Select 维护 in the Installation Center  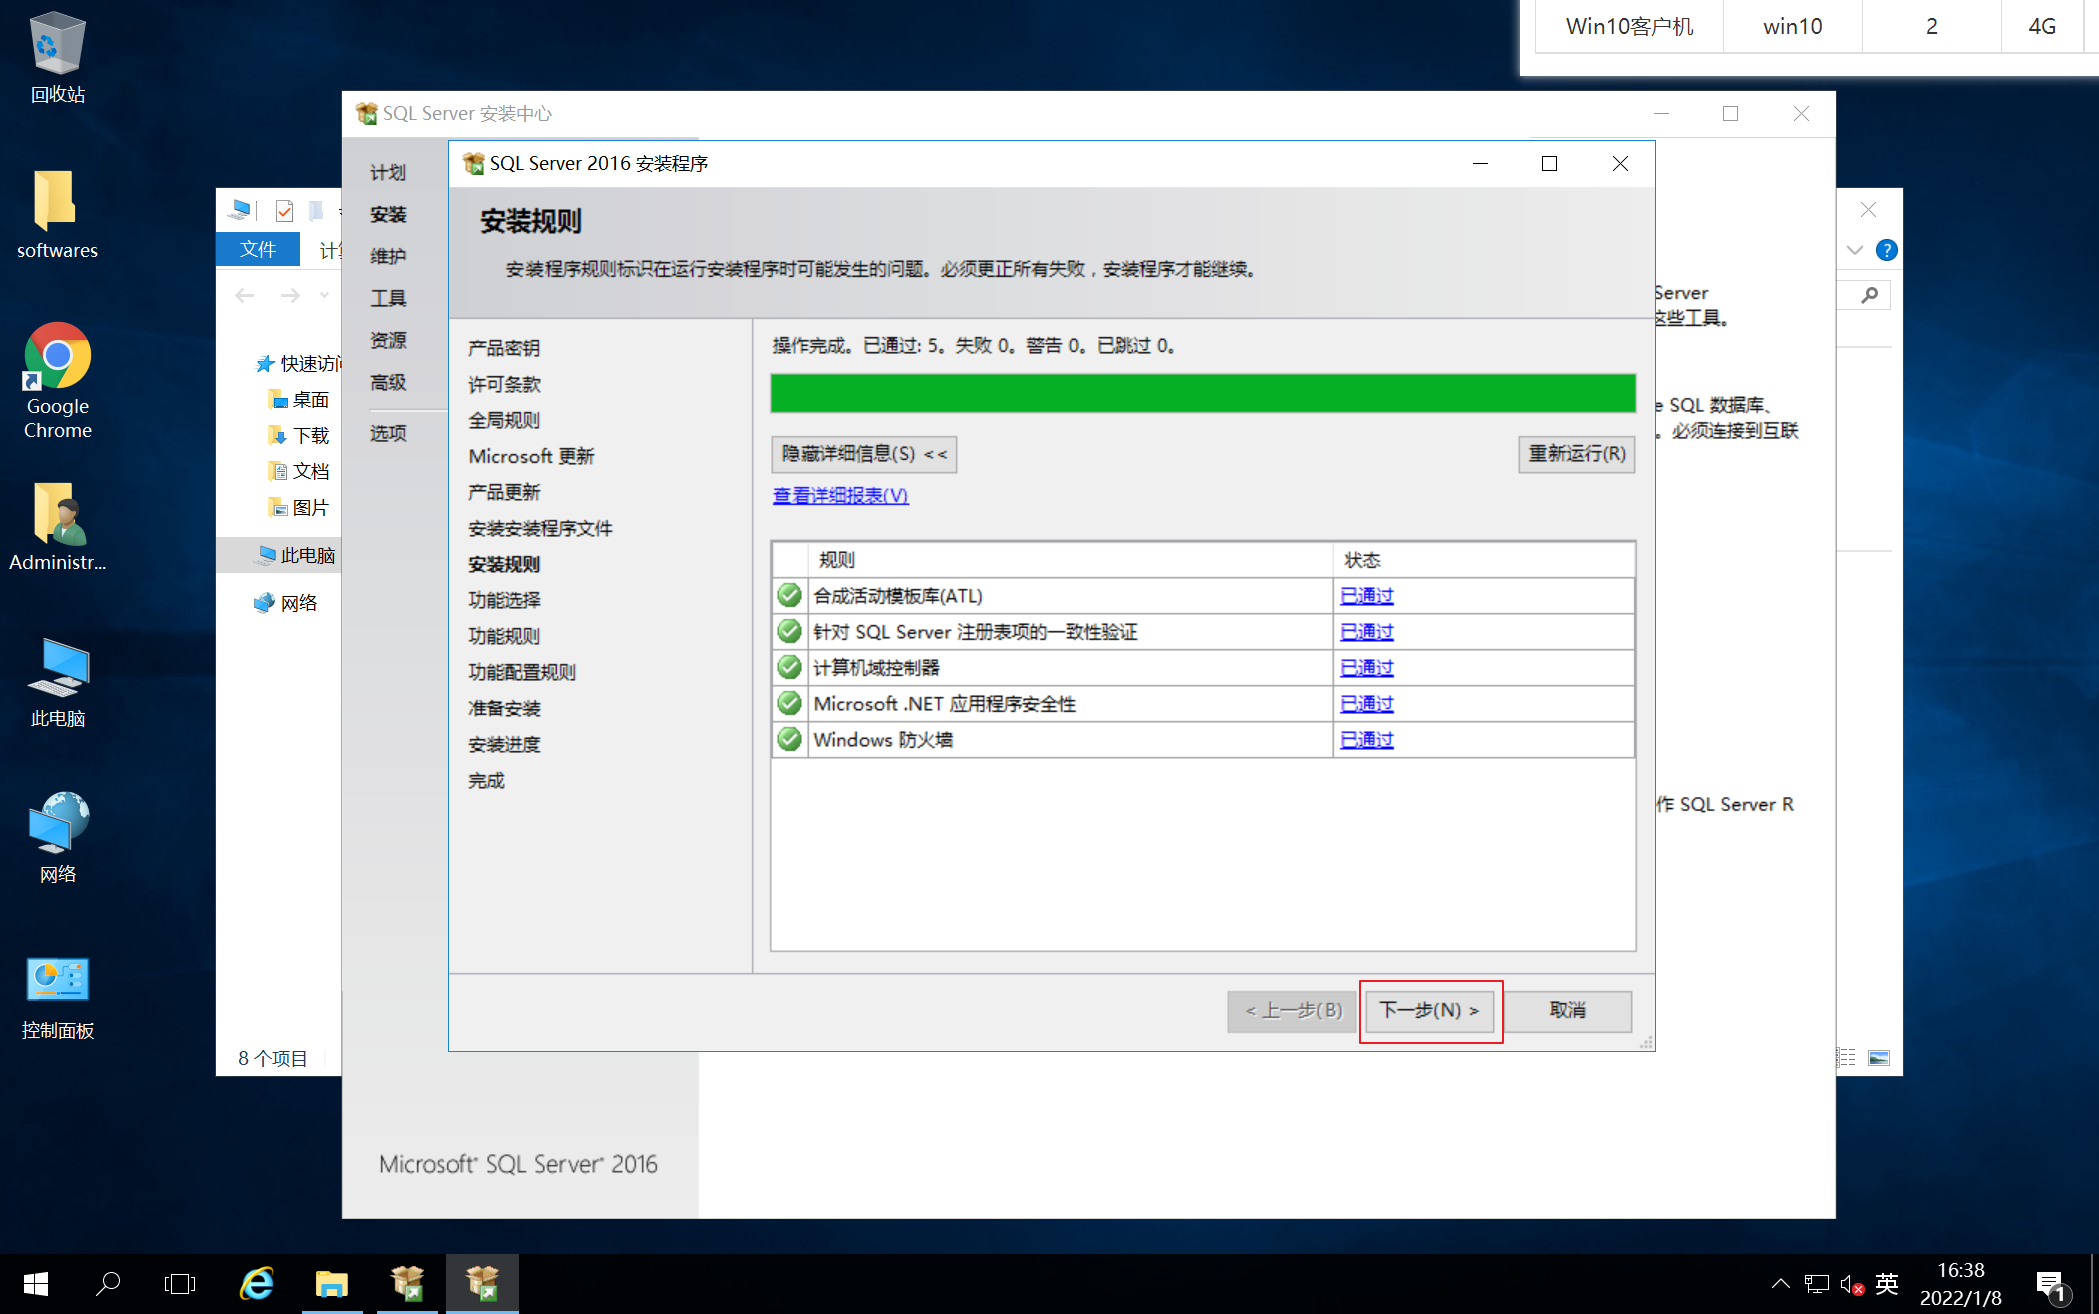(x=388, y=256)
